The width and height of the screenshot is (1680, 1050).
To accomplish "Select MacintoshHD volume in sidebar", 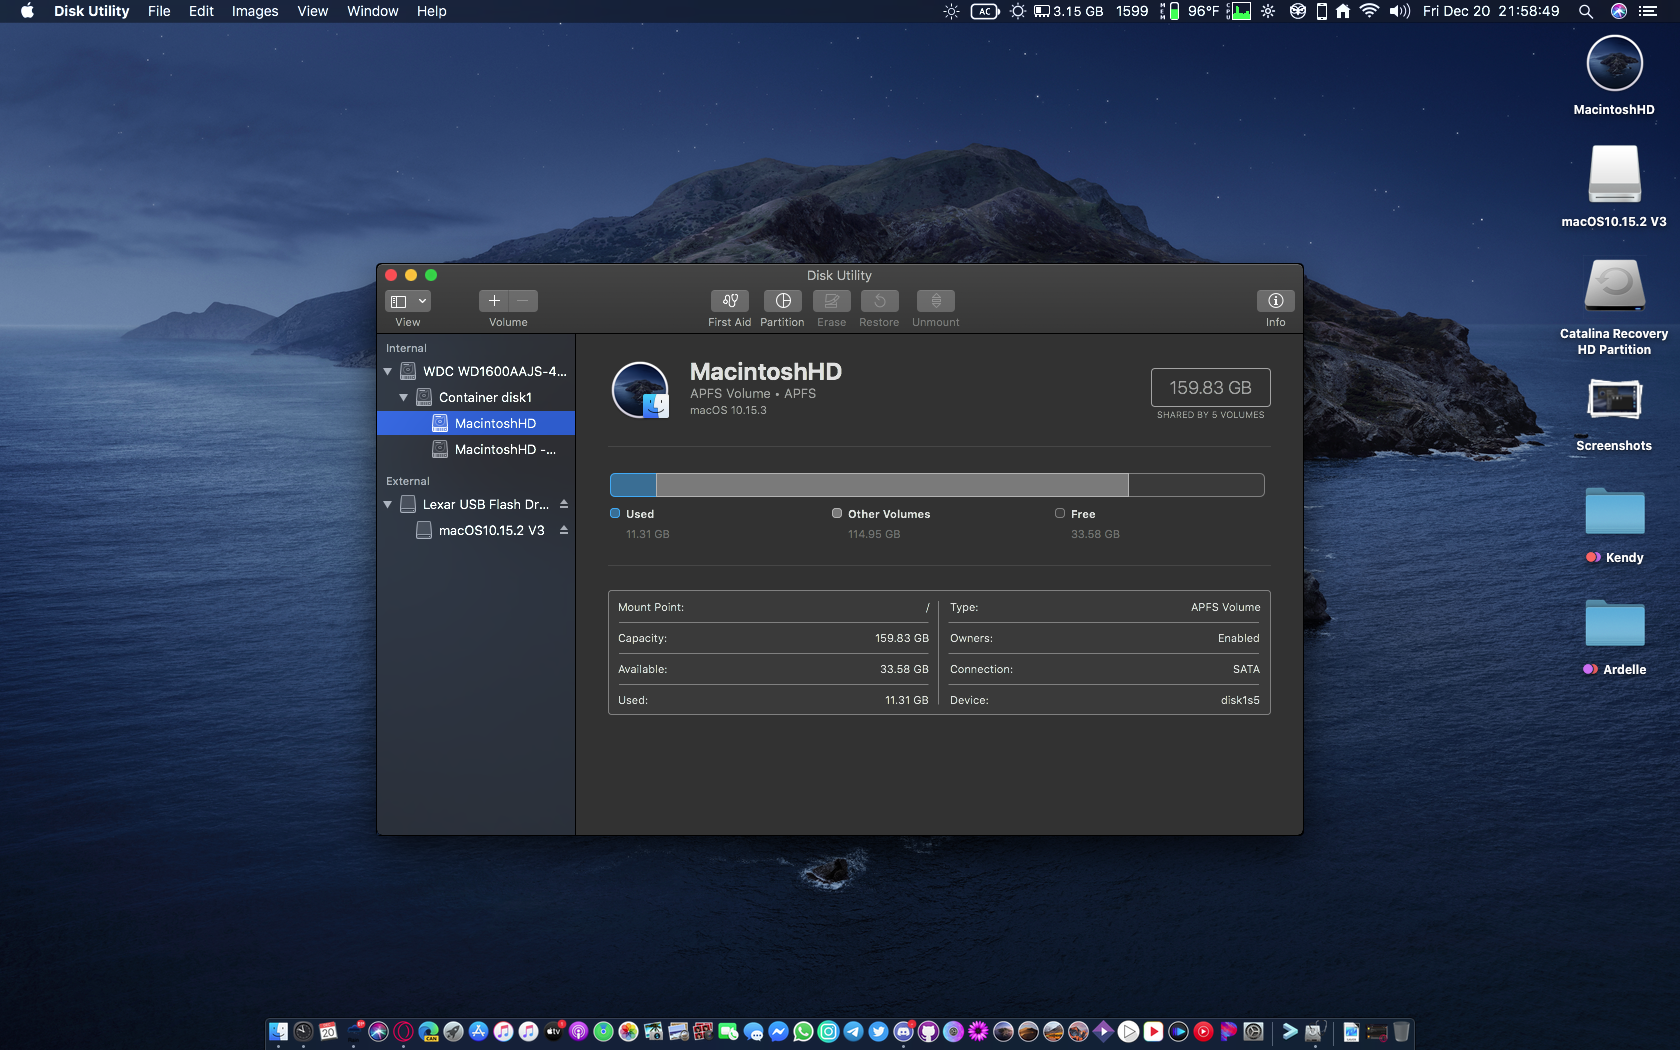I will (495, 424).
